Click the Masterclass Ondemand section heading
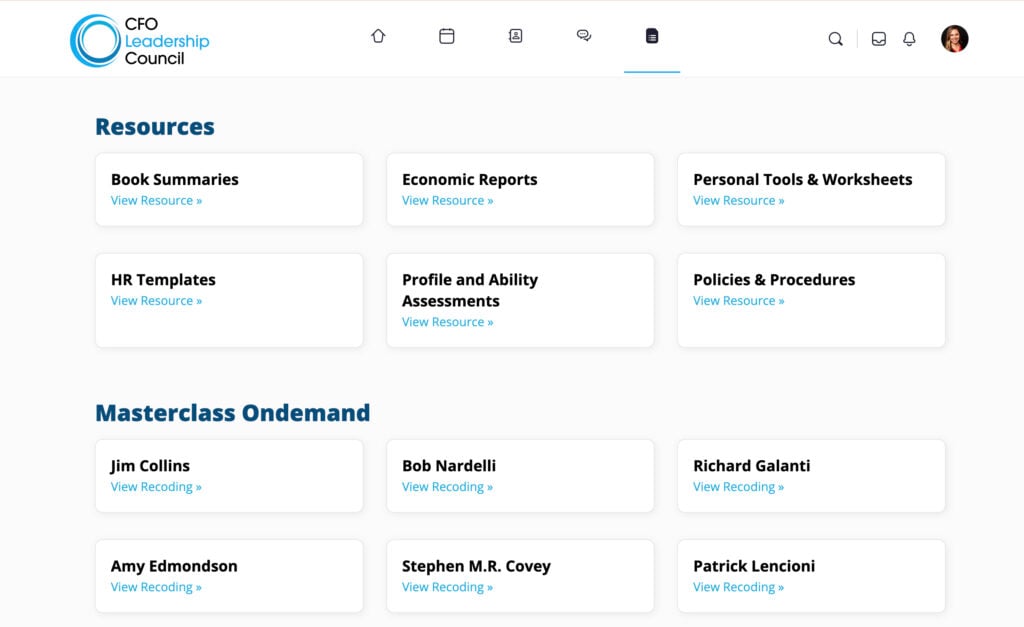The image size is (1024, 627). pyautogui.click(x=232, y=413)
